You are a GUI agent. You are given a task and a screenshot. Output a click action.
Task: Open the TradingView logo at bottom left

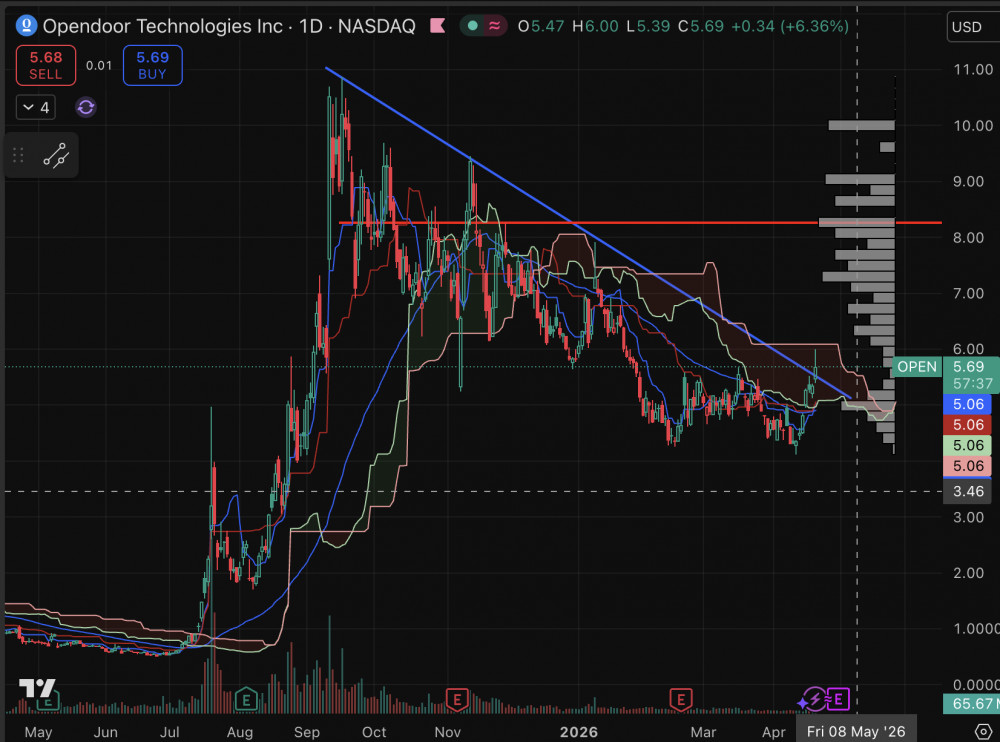(38, 688)
